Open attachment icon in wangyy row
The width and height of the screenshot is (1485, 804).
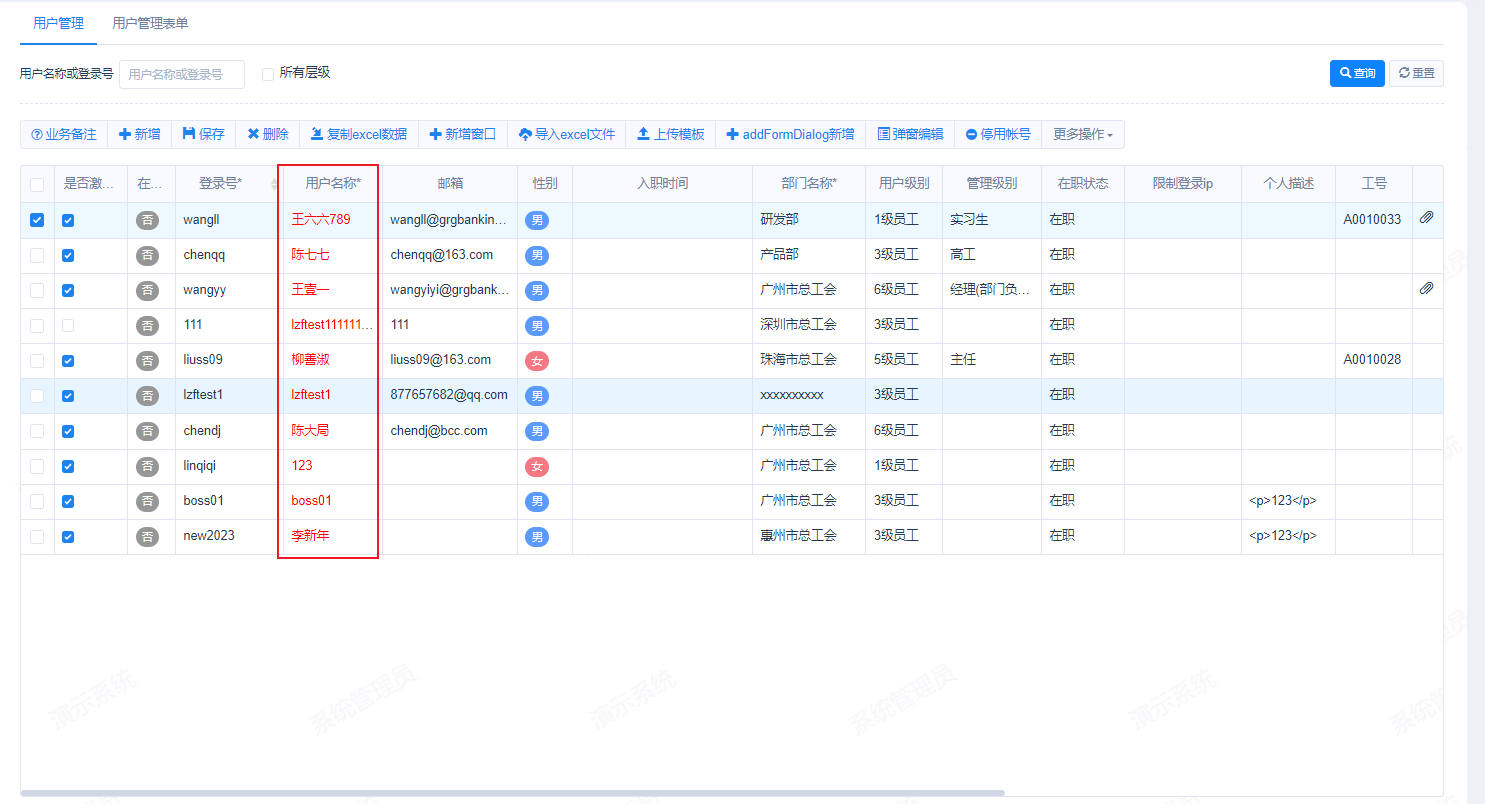(1426, 288)
